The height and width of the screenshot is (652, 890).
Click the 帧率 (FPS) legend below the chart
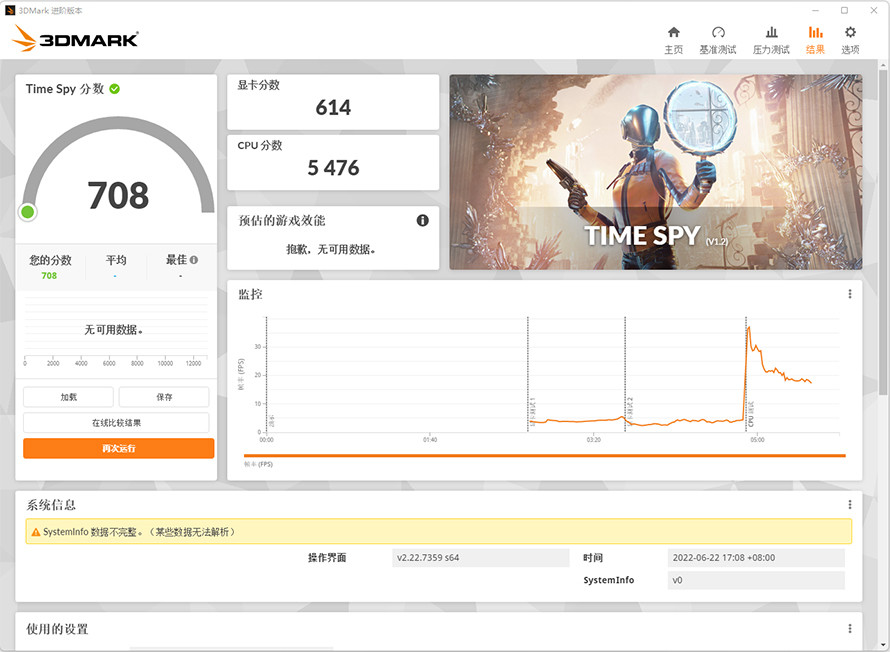tap(258, 464)
